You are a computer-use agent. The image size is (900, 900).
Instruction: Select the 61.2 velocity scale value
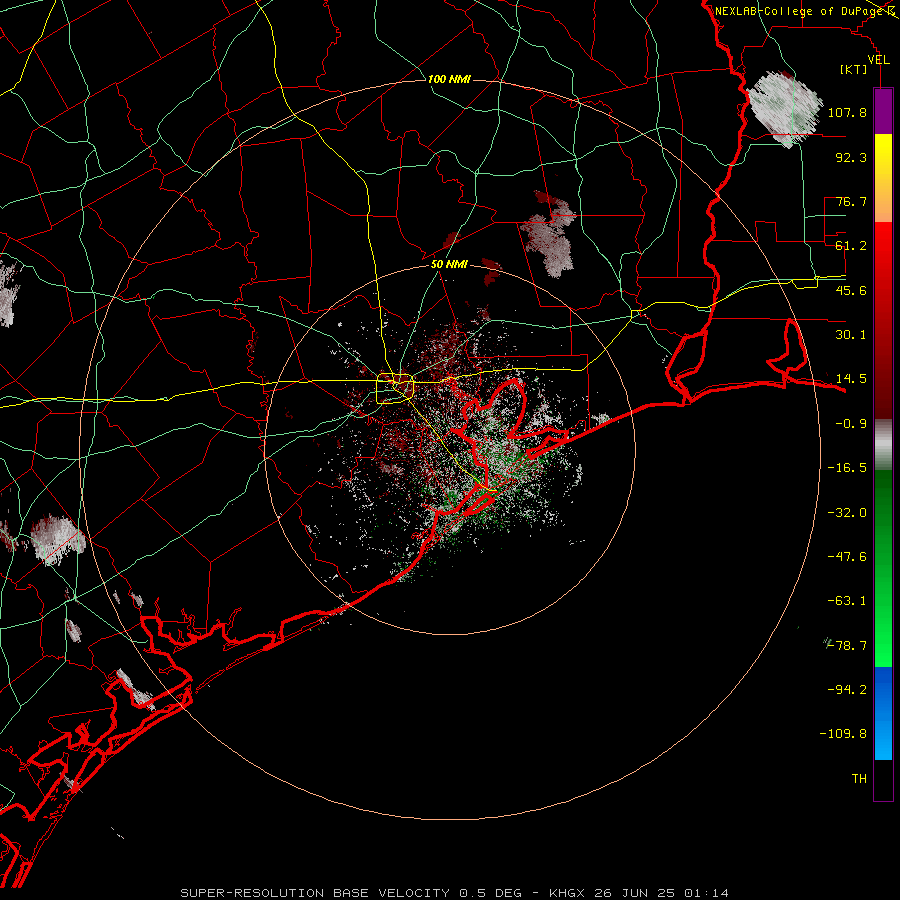(851, 246)
